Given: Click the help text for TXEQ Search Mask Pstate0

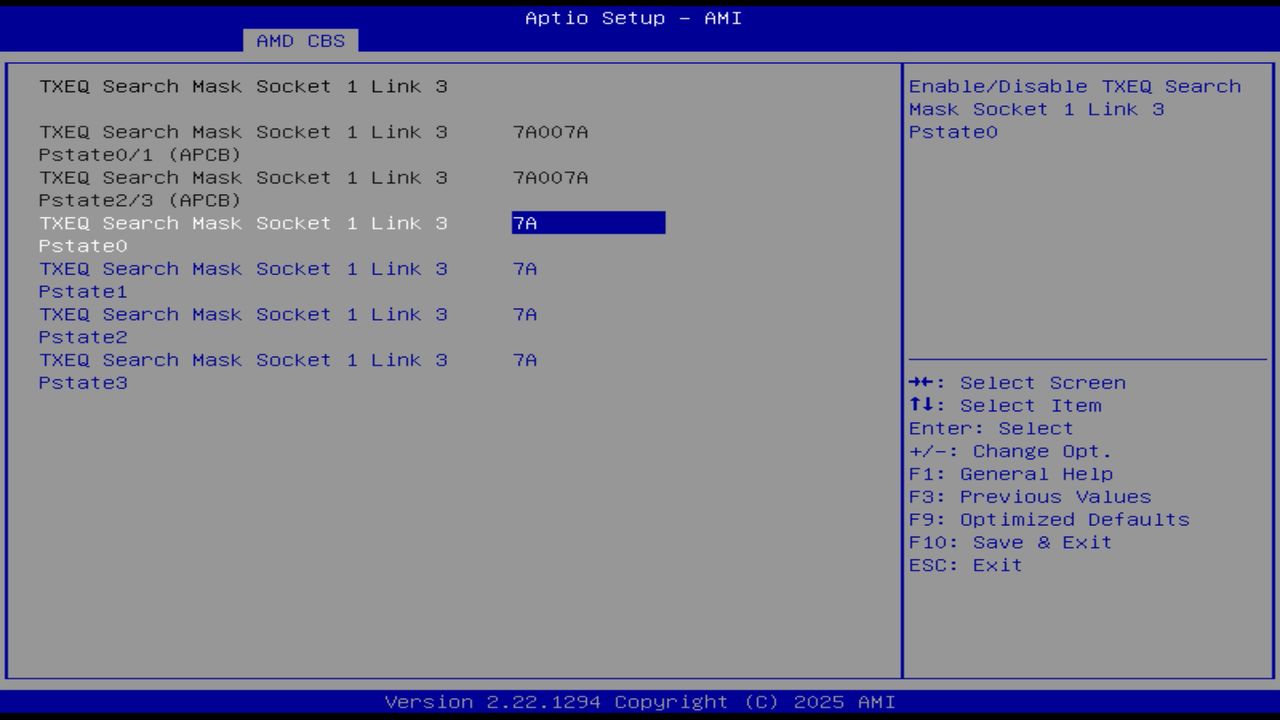Looking at the screenshot, I should pyautogui.click(x=1073, y=108).
